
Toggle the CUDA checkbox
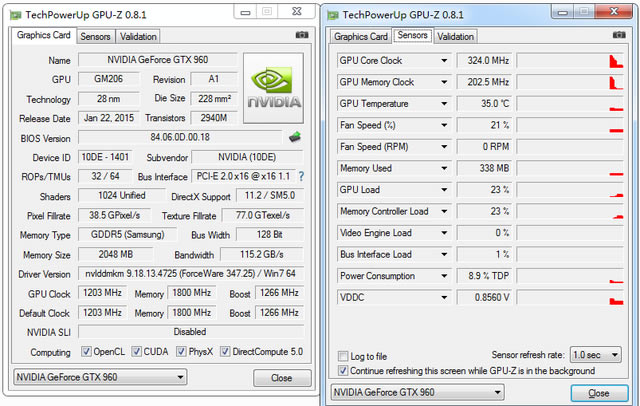(136, 351)
